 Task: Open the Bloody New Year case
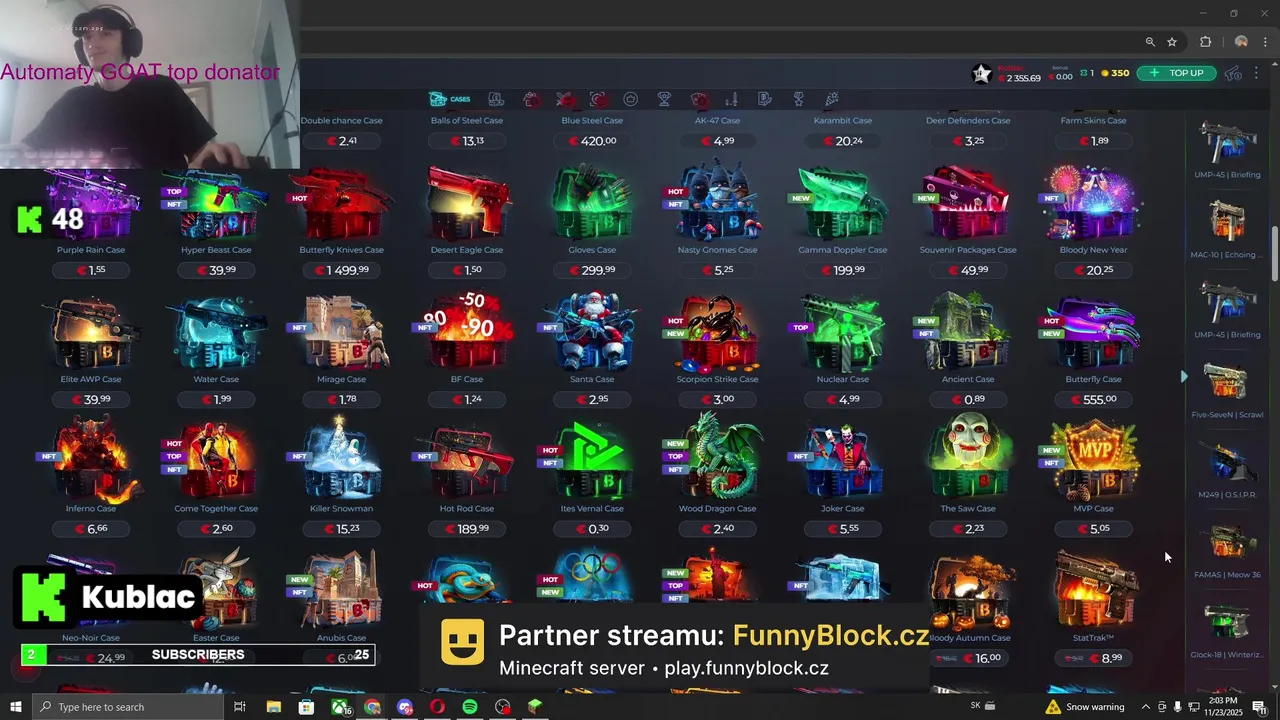(1093, 205)
